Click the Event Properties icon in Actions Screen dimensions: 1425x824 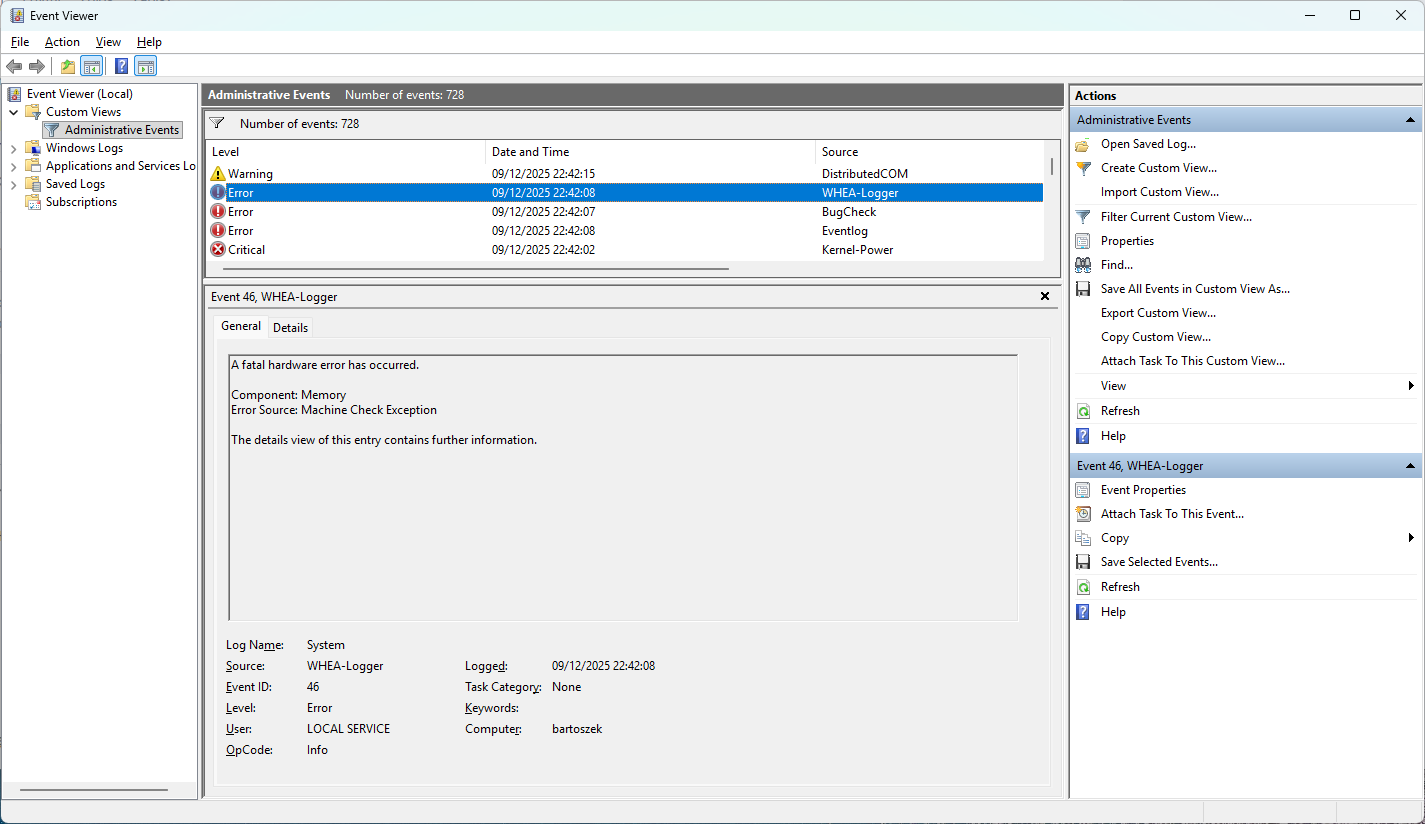coord(1082,490)
